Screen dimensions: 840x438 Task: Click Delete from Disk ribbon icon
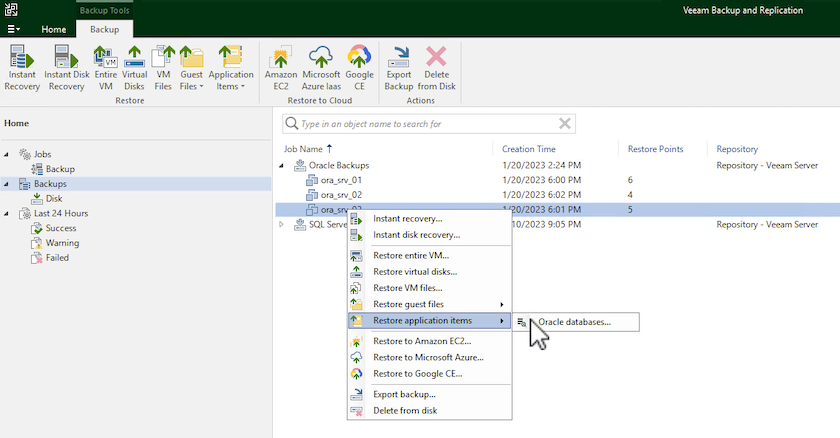click(437, 68)
